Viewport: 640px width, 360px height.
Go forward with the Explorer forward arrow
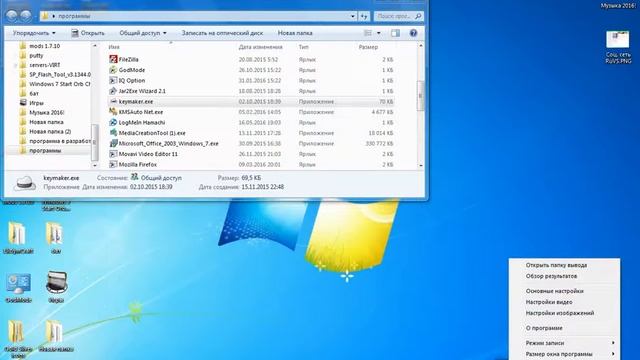coord(26,16)
